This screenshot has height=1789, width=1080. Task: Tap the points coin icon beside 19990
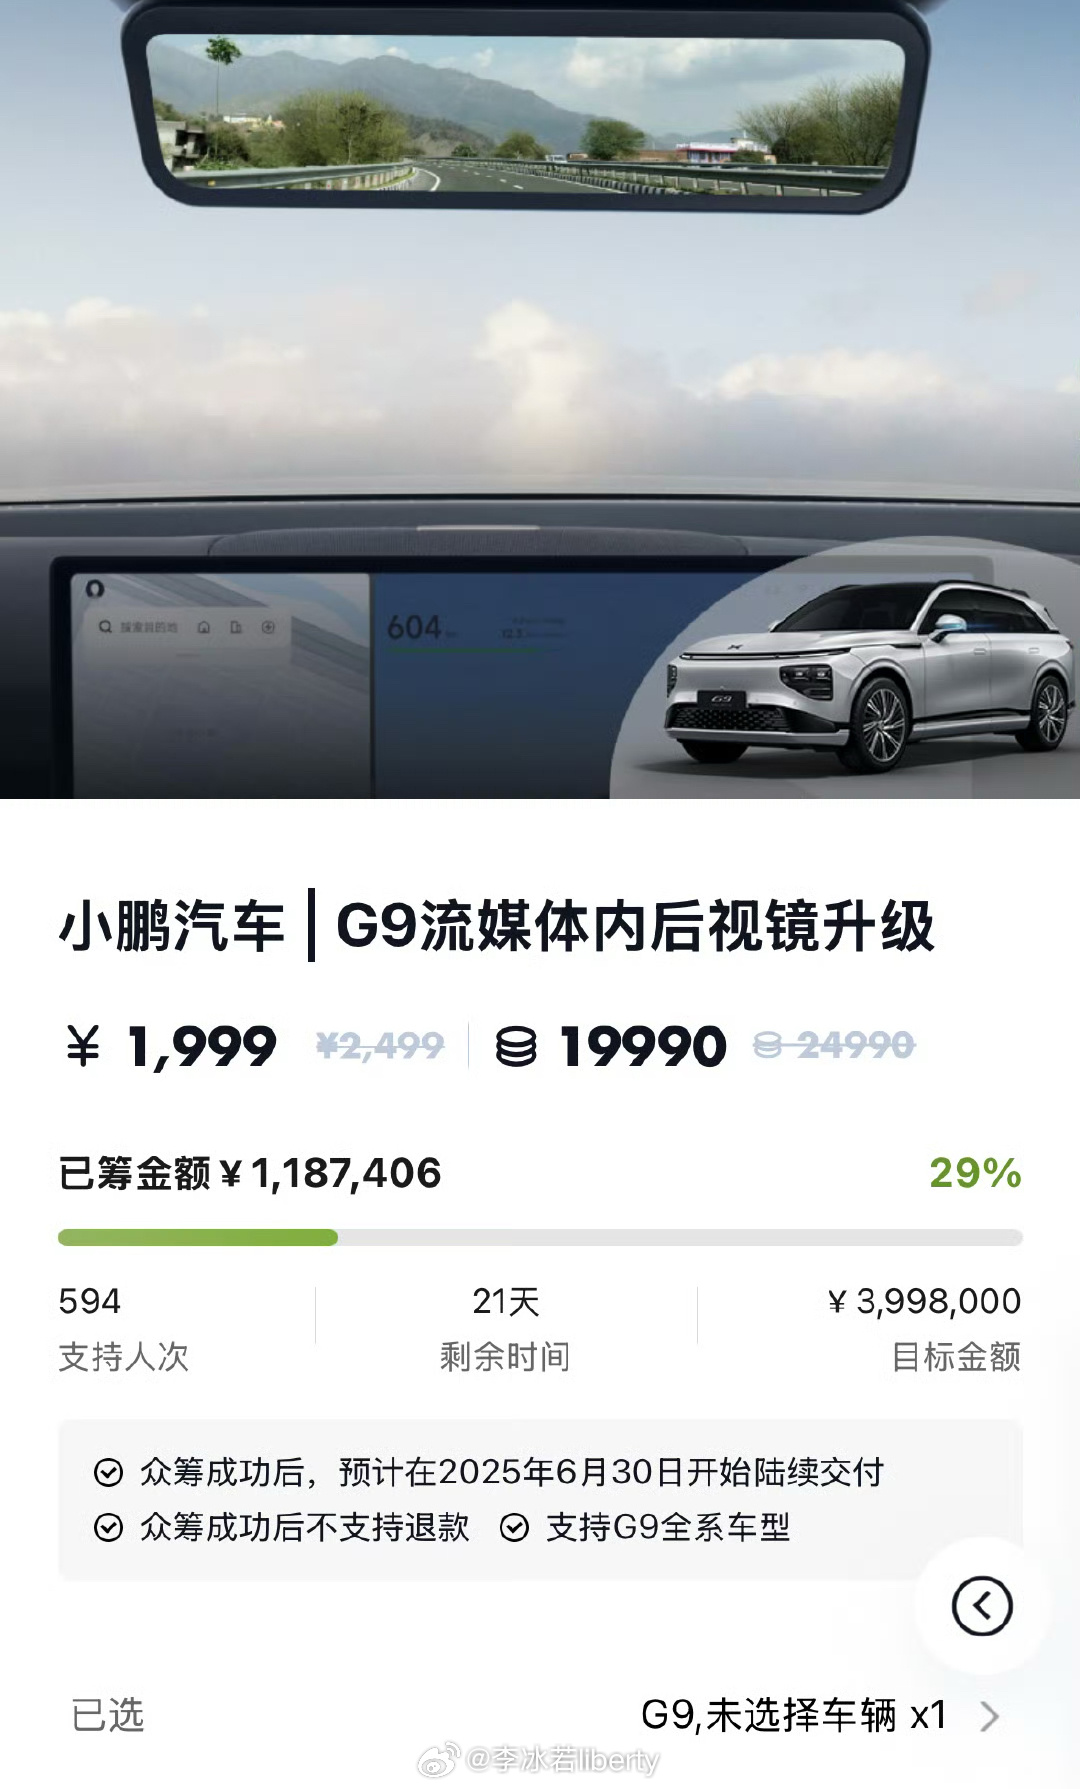coord(516,1047)
